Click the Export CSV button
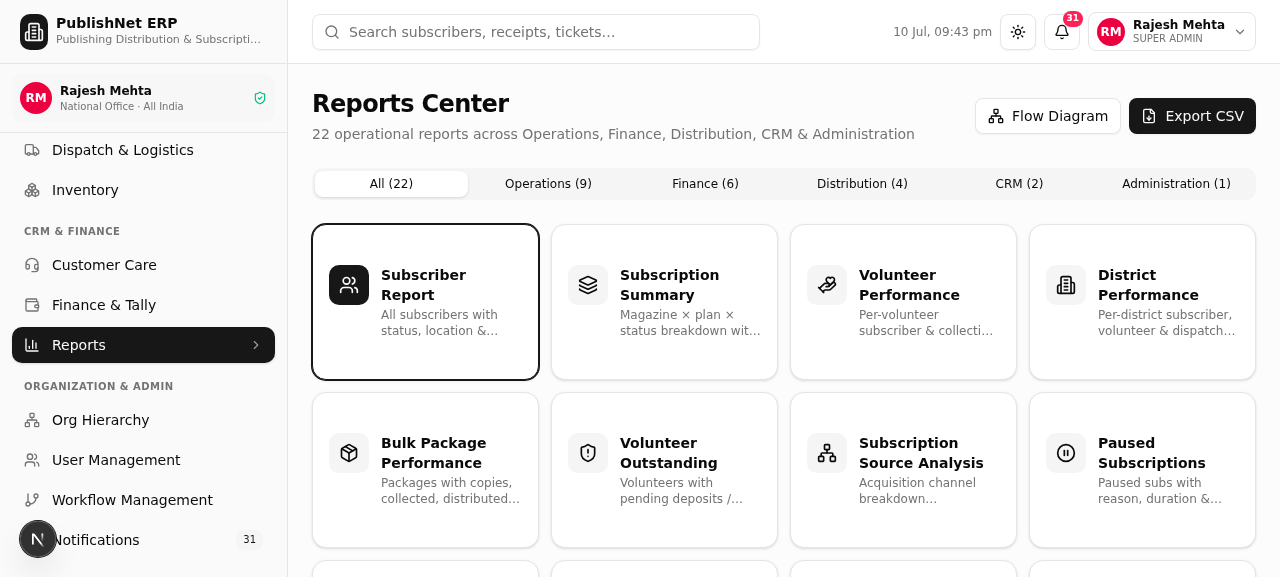 (x=1192, y=116)
